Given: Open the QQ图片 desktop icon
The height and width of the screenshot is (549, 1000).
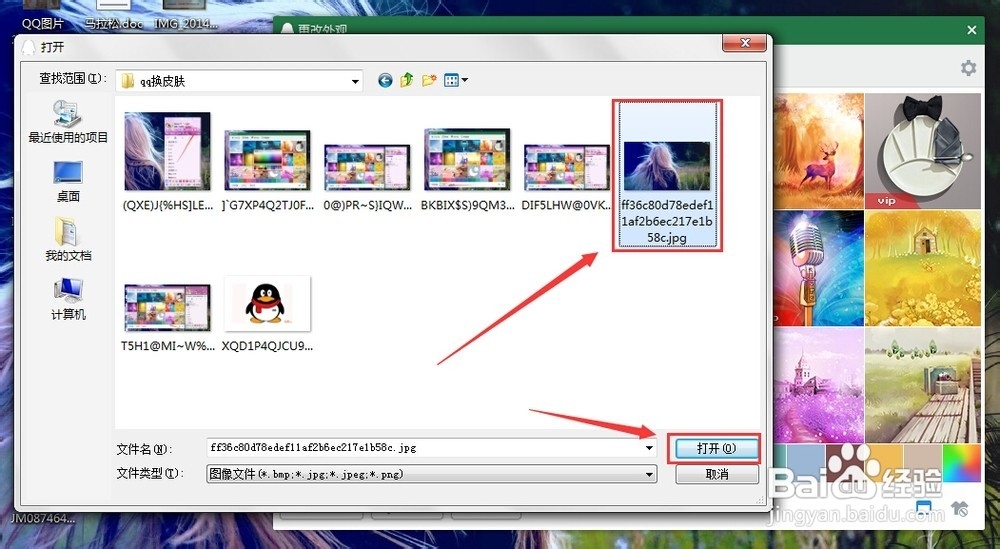Looking at the screenshot, I should point(42,17).
